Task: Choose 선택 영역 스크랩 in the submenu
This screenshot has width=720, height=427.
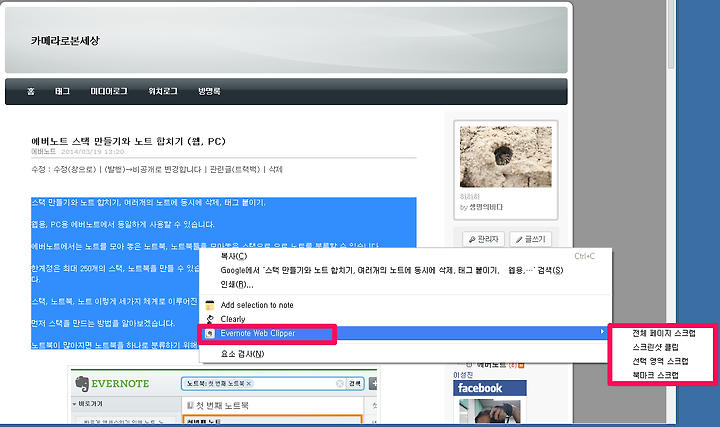Action: click(x=660, y=361)
